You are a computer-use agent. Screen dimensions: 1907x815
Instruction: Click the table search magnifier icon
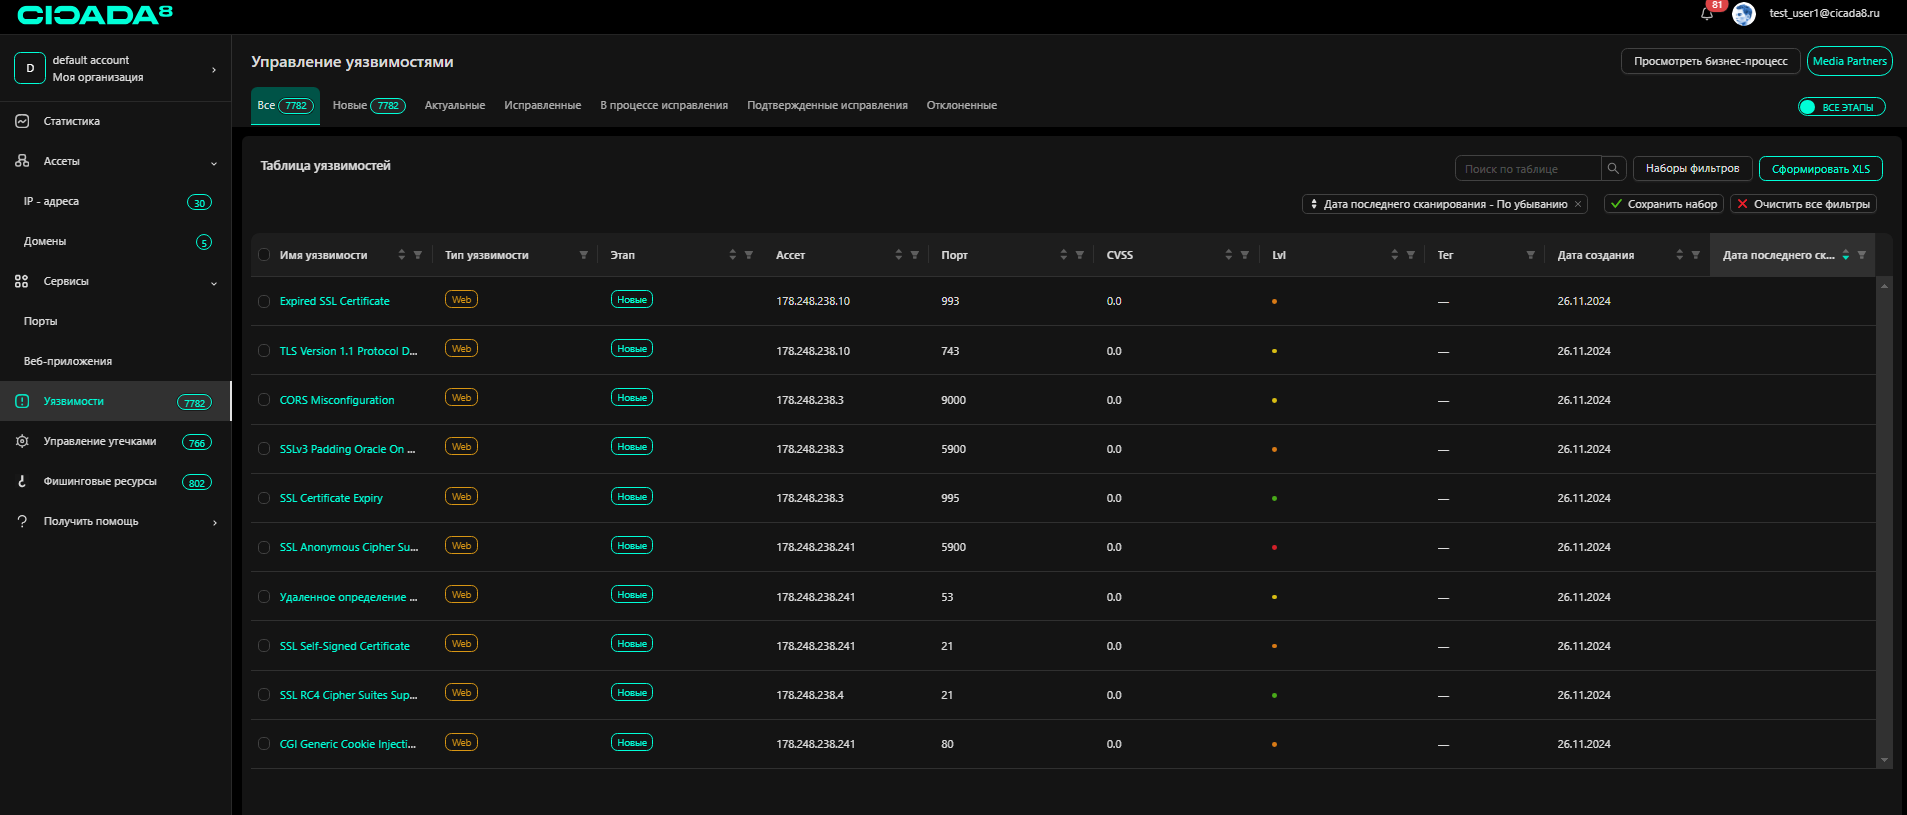1613,169
